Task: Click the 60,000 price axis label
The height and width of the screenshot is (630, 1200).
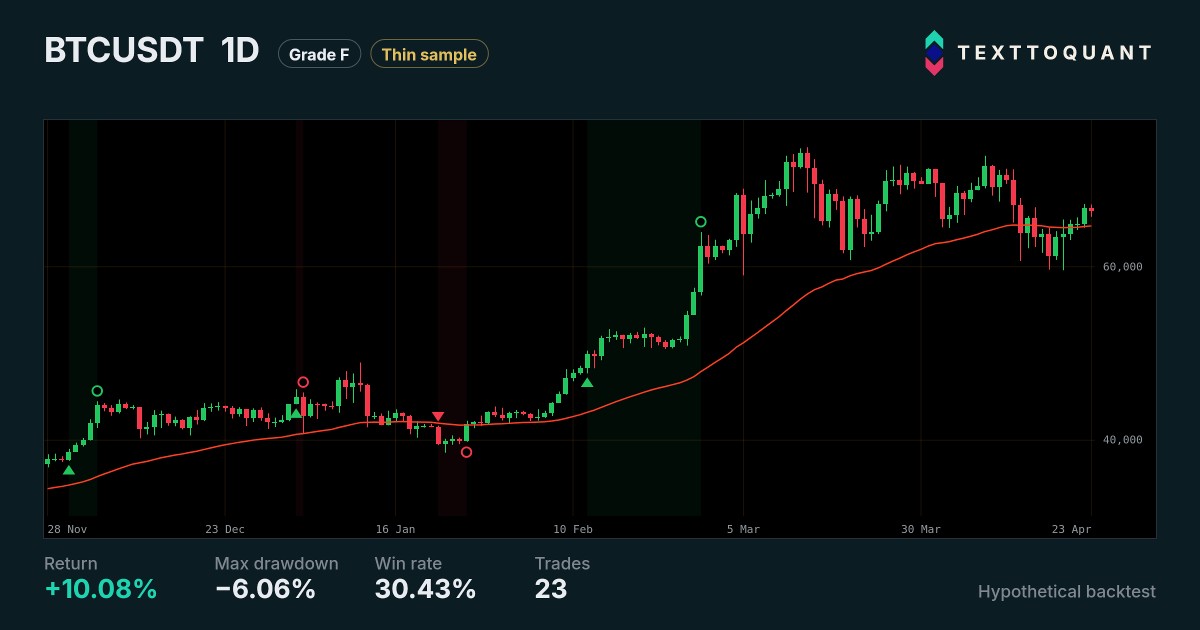Action: point(1123,267)
